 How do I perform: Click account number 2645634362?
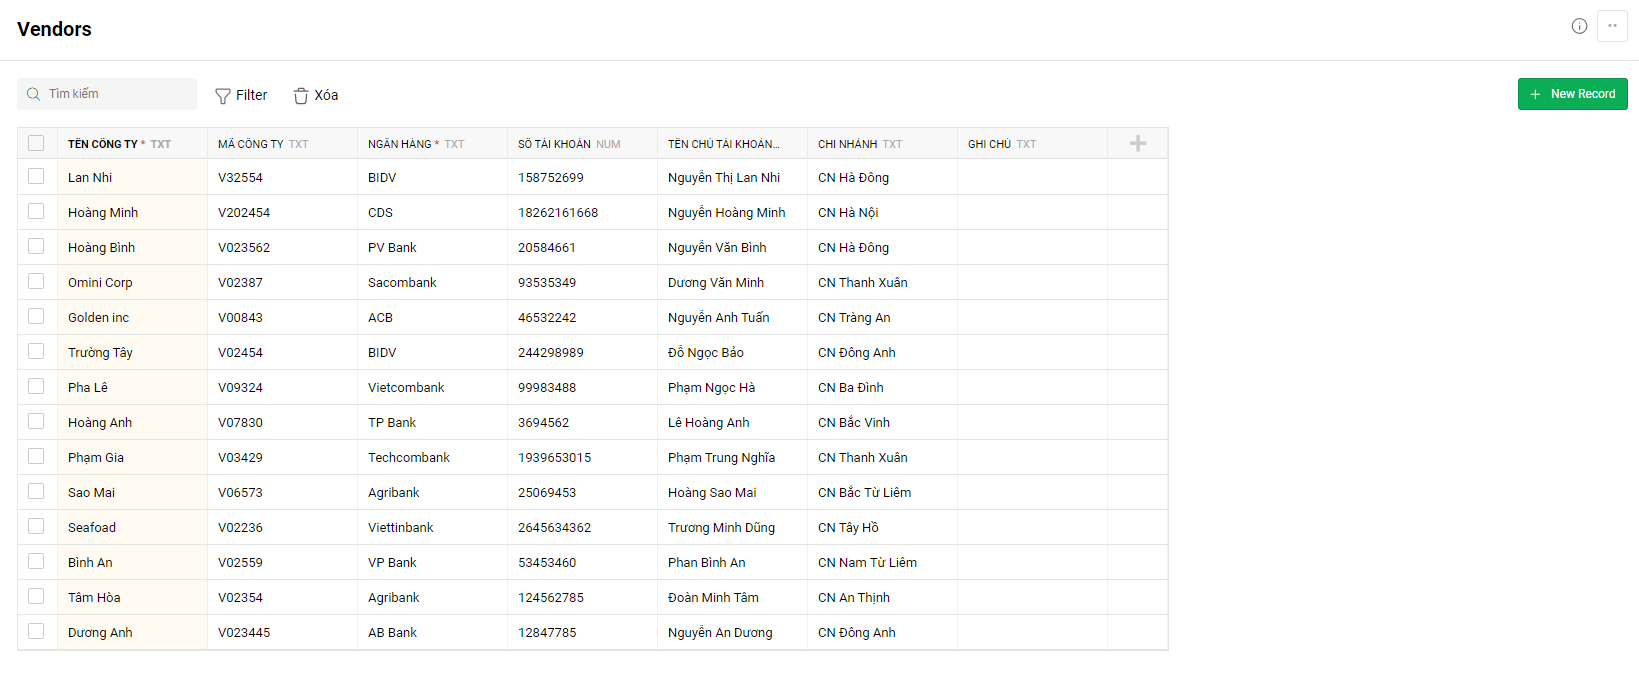coord(582,527)
